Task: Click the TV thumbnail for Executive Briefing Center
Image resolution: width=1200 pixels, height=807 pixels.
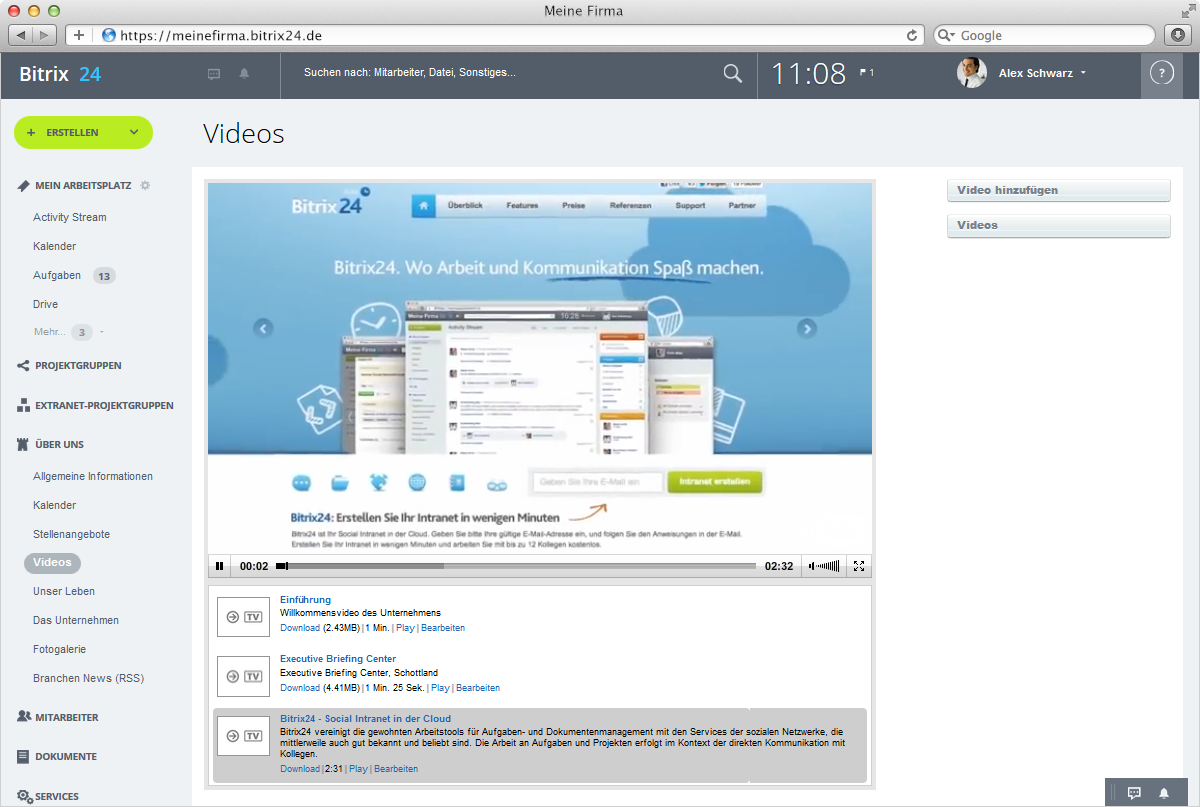Action: (244, 677)
